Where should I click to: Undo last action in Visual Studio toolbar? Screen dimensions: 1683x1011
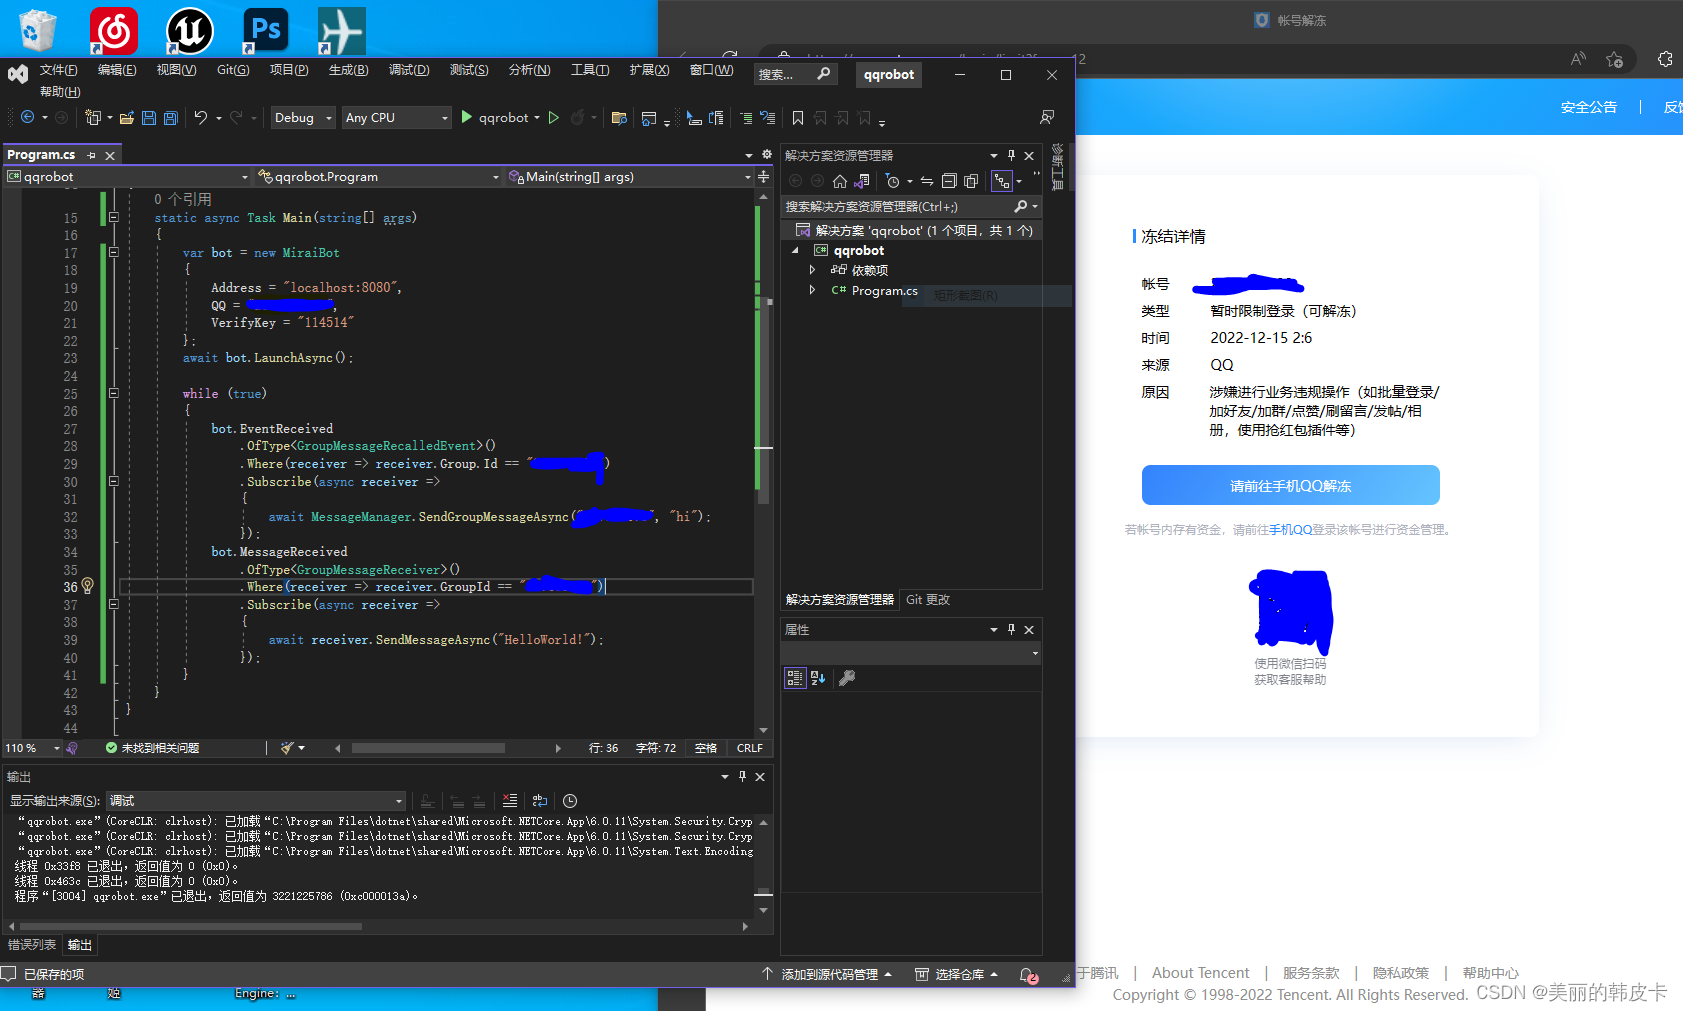click(201, 117)
